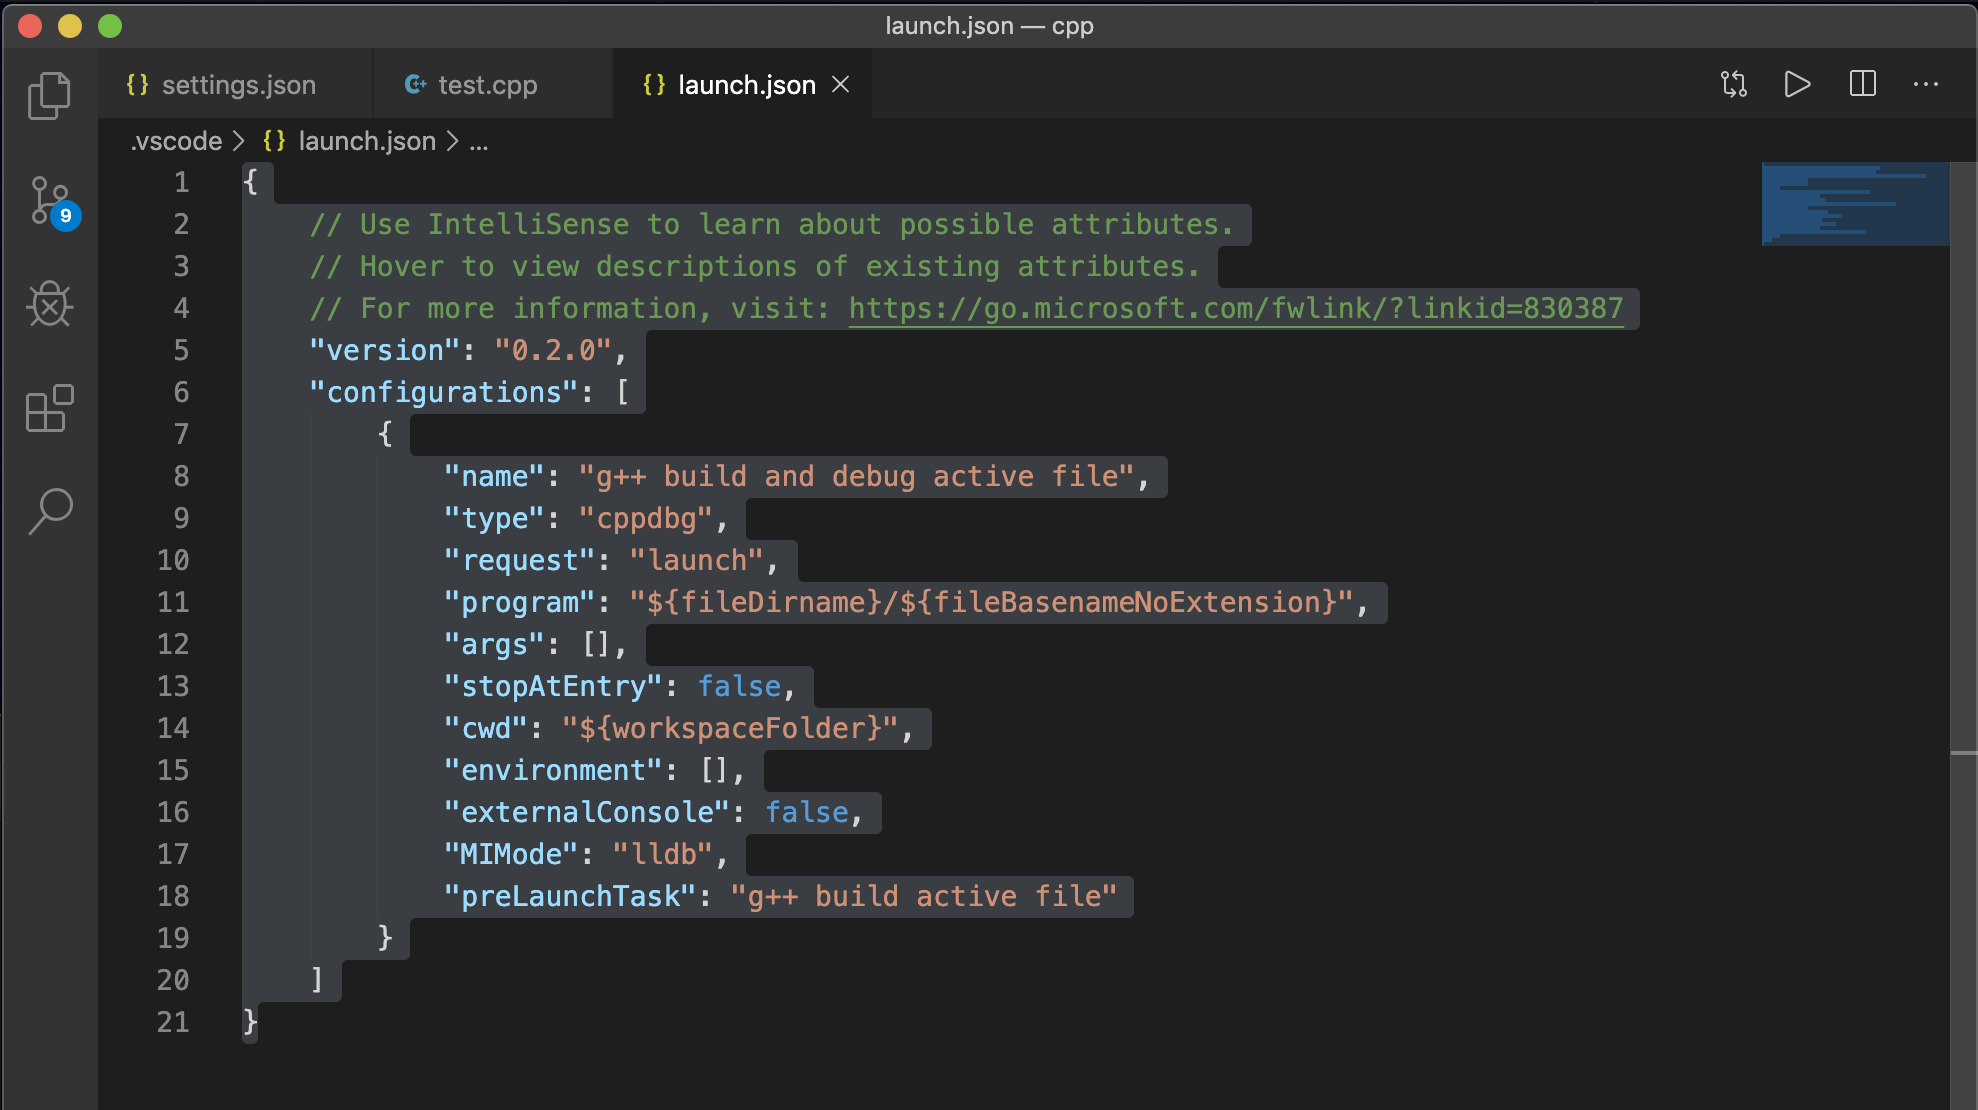Open the Explorer view in activity bar
Viewport: 1978px width, 1110px height.
[49, 96]
